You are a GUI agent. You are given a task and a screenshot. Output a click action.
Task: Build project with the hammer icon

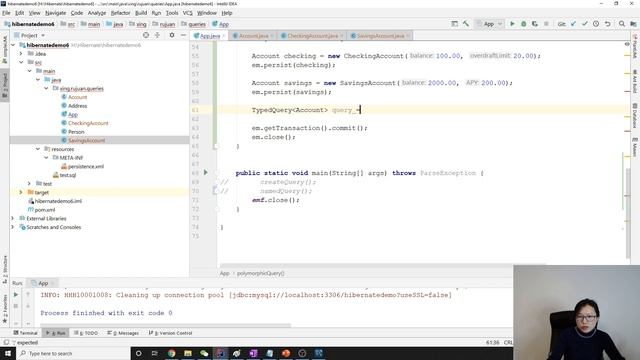[x=466, y=24]
